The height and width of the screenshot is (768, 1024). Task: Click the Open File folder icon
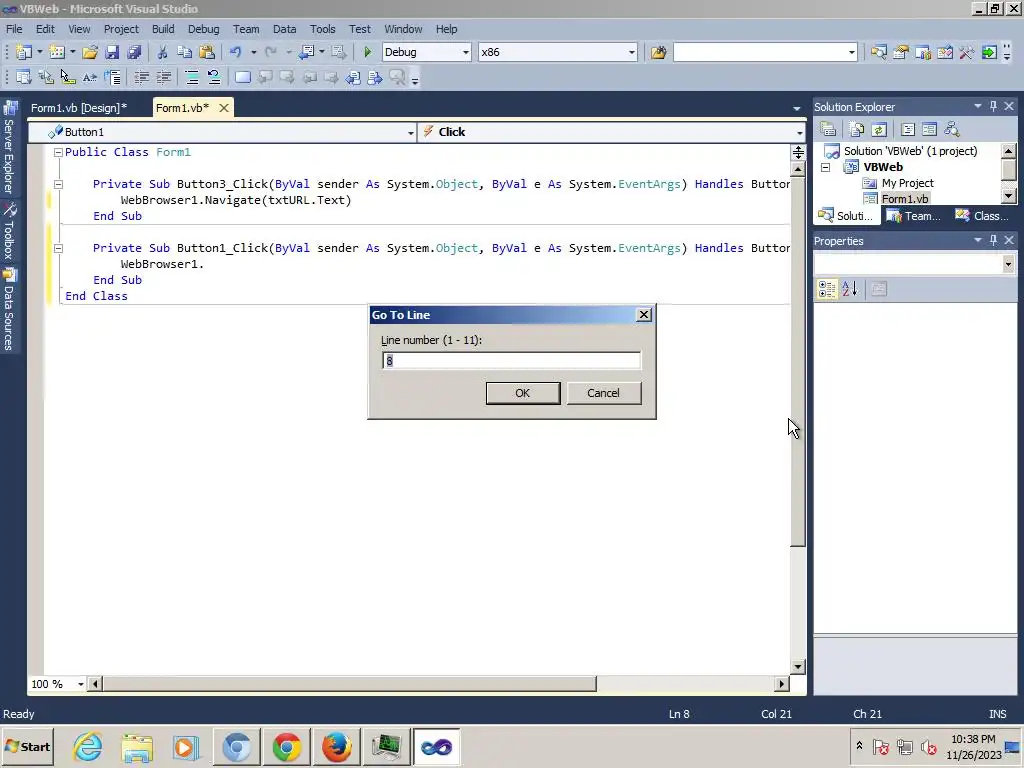90,52
